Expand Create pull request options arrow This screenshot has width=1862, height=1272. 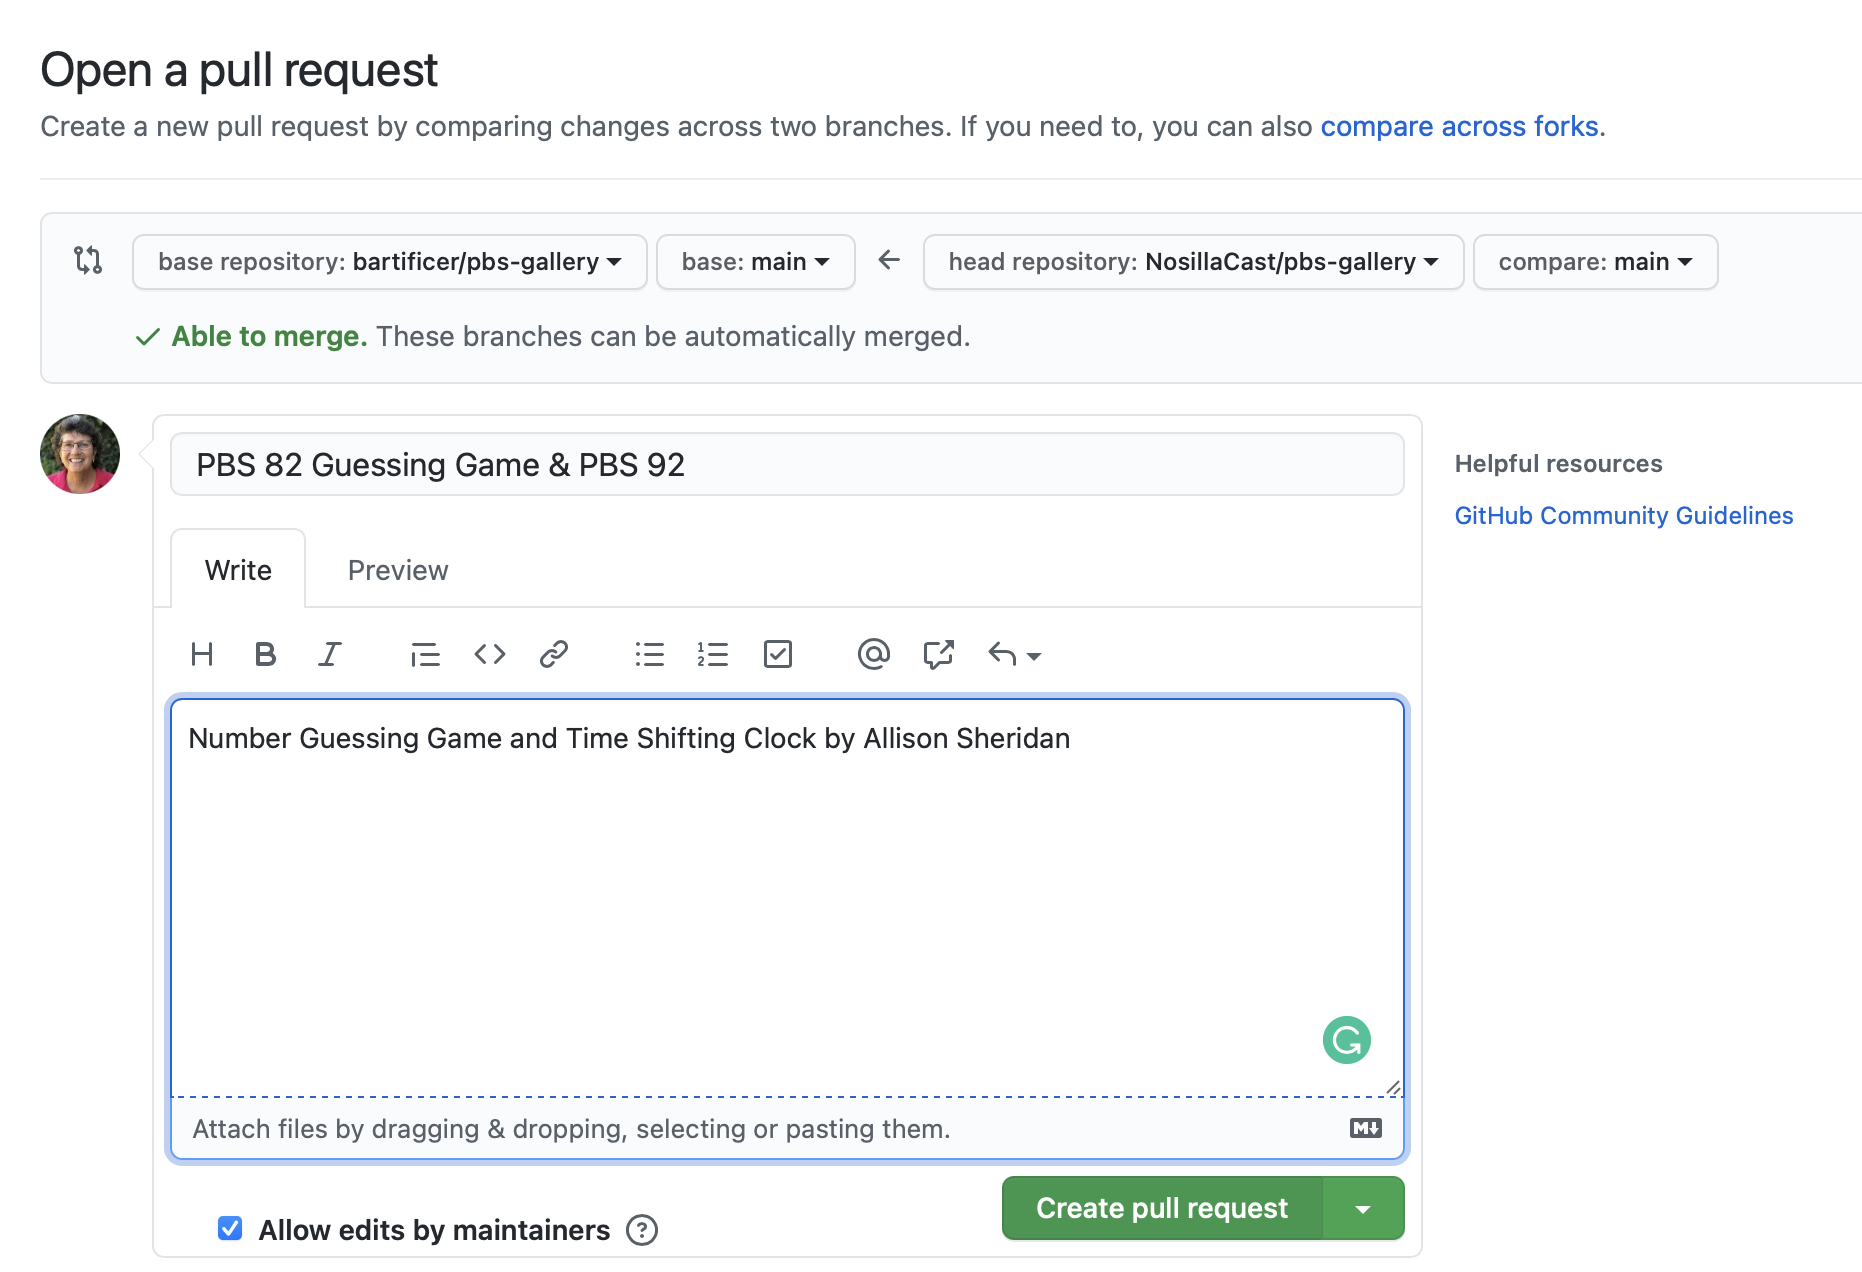[x=1363, y=1208]
